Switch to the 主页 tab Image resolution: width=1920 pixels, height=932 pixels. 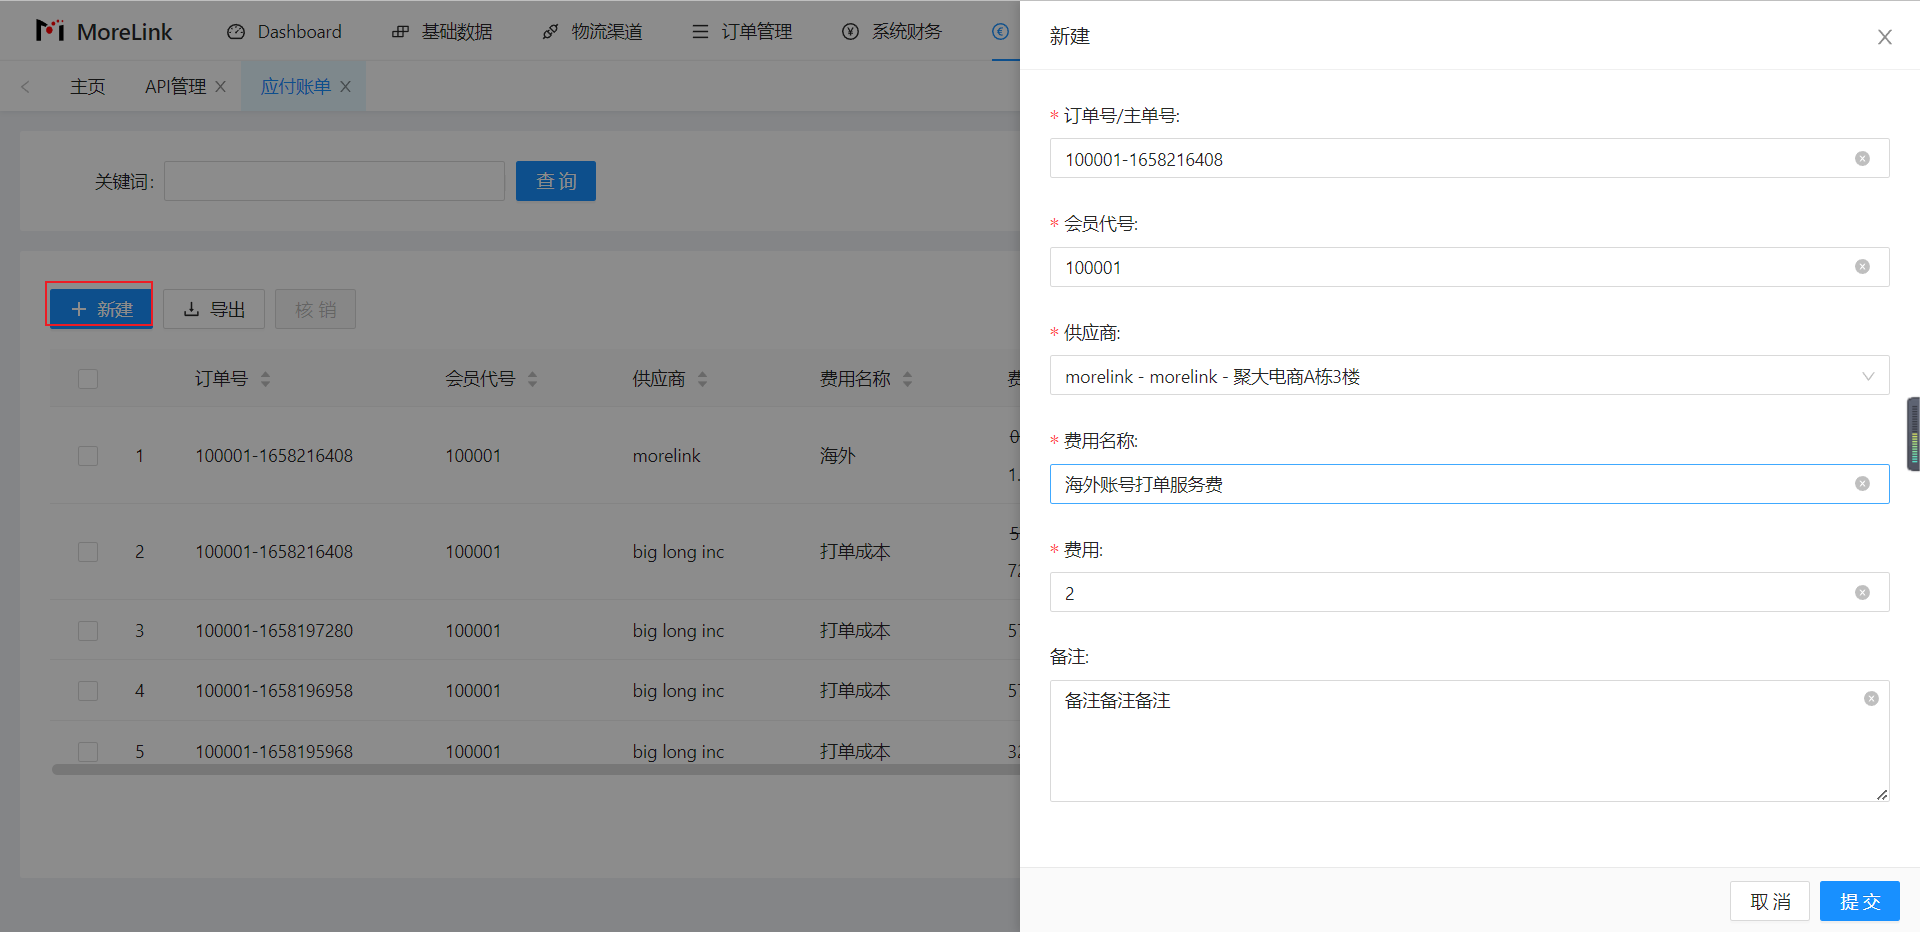click(x=87, y=87)
